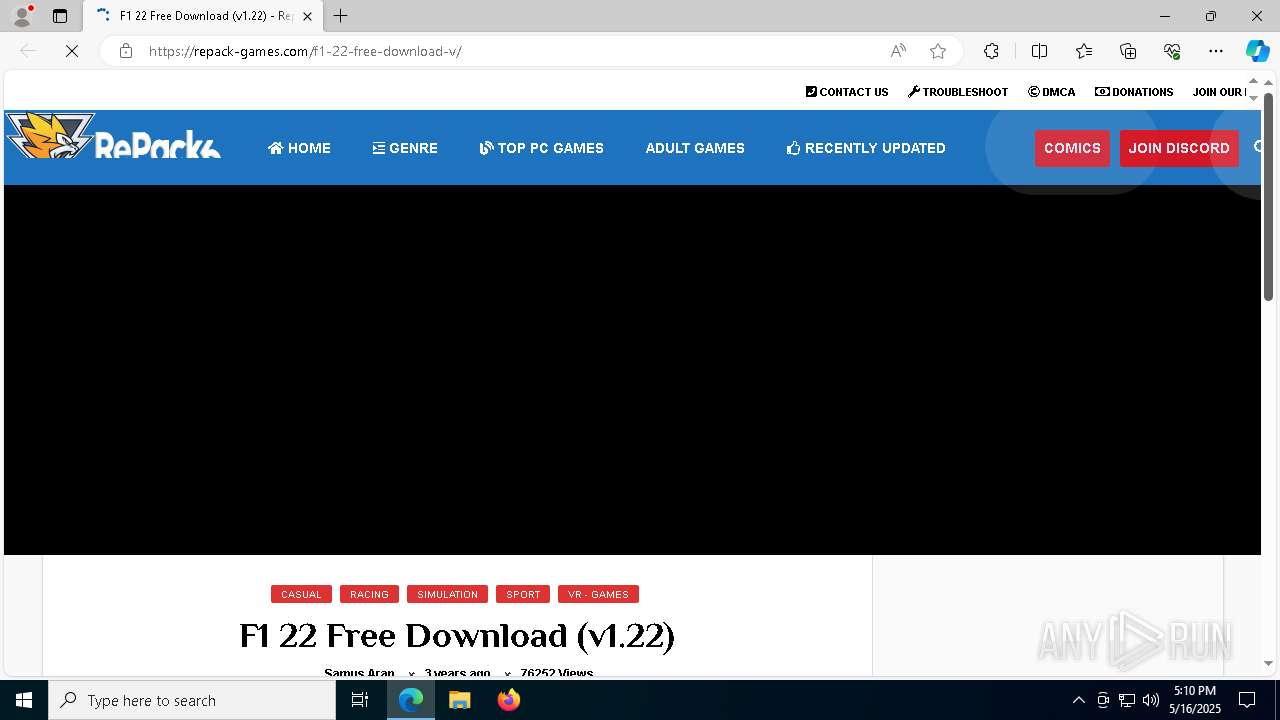
Task: Open Microsoft Edge from taskbar
Action: click(411, 700)
